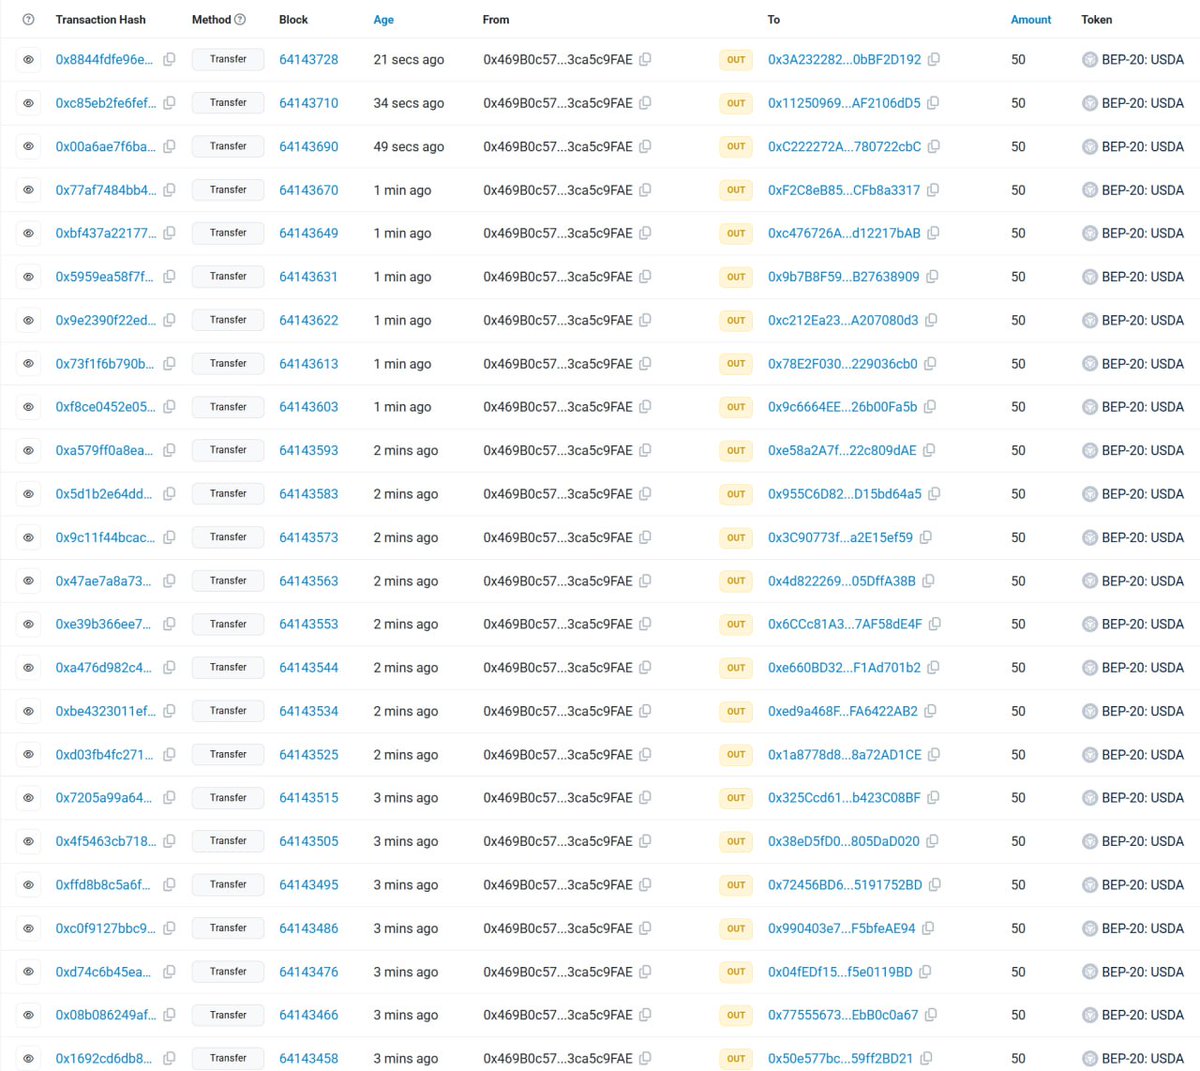Click USDA token icon in block 64143476 row
This screenshot has width=1200, height=1071.
(x=1090, y=972)
